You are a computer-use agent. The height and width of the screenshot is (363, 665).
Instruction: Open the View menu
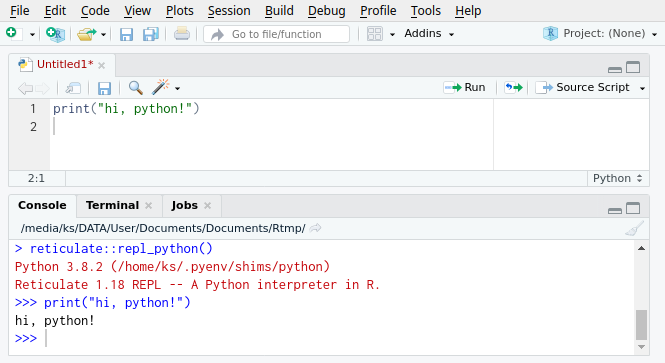pos(137,11)
